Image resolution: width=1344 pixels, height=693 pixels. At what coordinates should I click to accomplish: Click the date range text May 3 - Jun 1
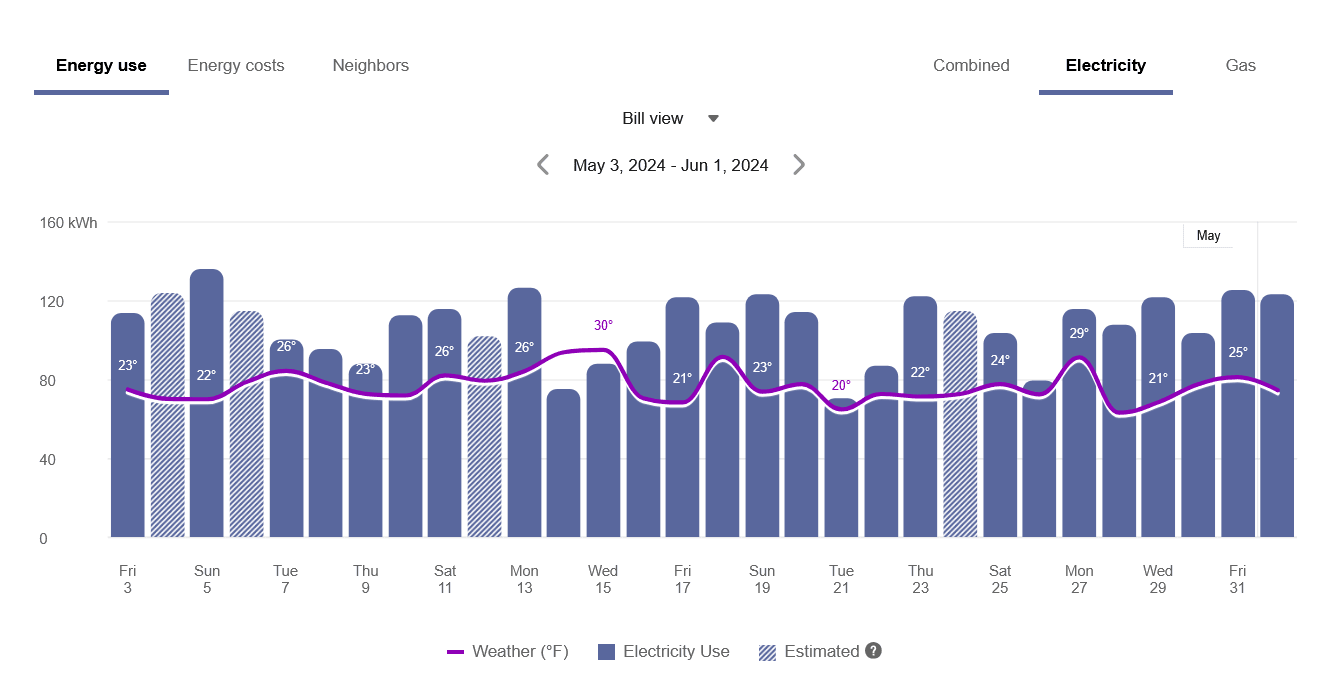pyautogui.click(x=670, y=164)
